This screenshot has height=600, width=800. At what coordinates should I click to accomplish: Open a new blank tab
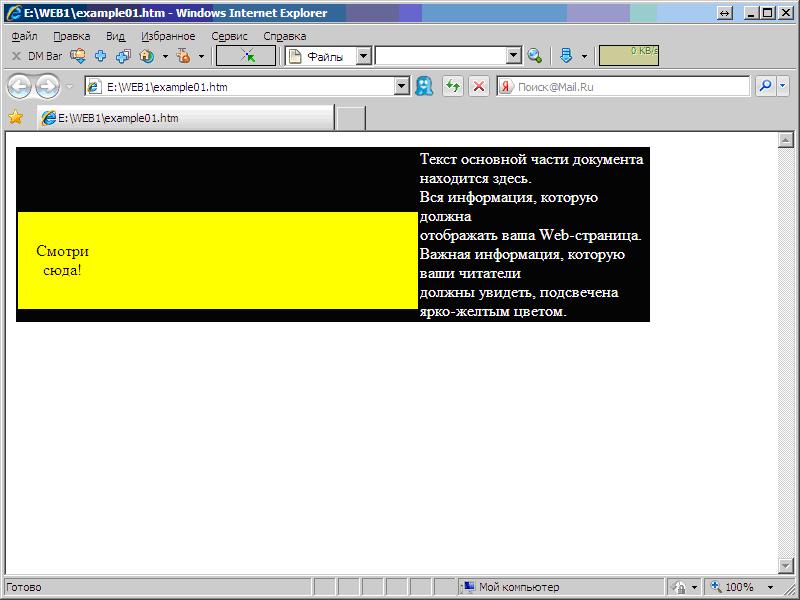[351, 118]
